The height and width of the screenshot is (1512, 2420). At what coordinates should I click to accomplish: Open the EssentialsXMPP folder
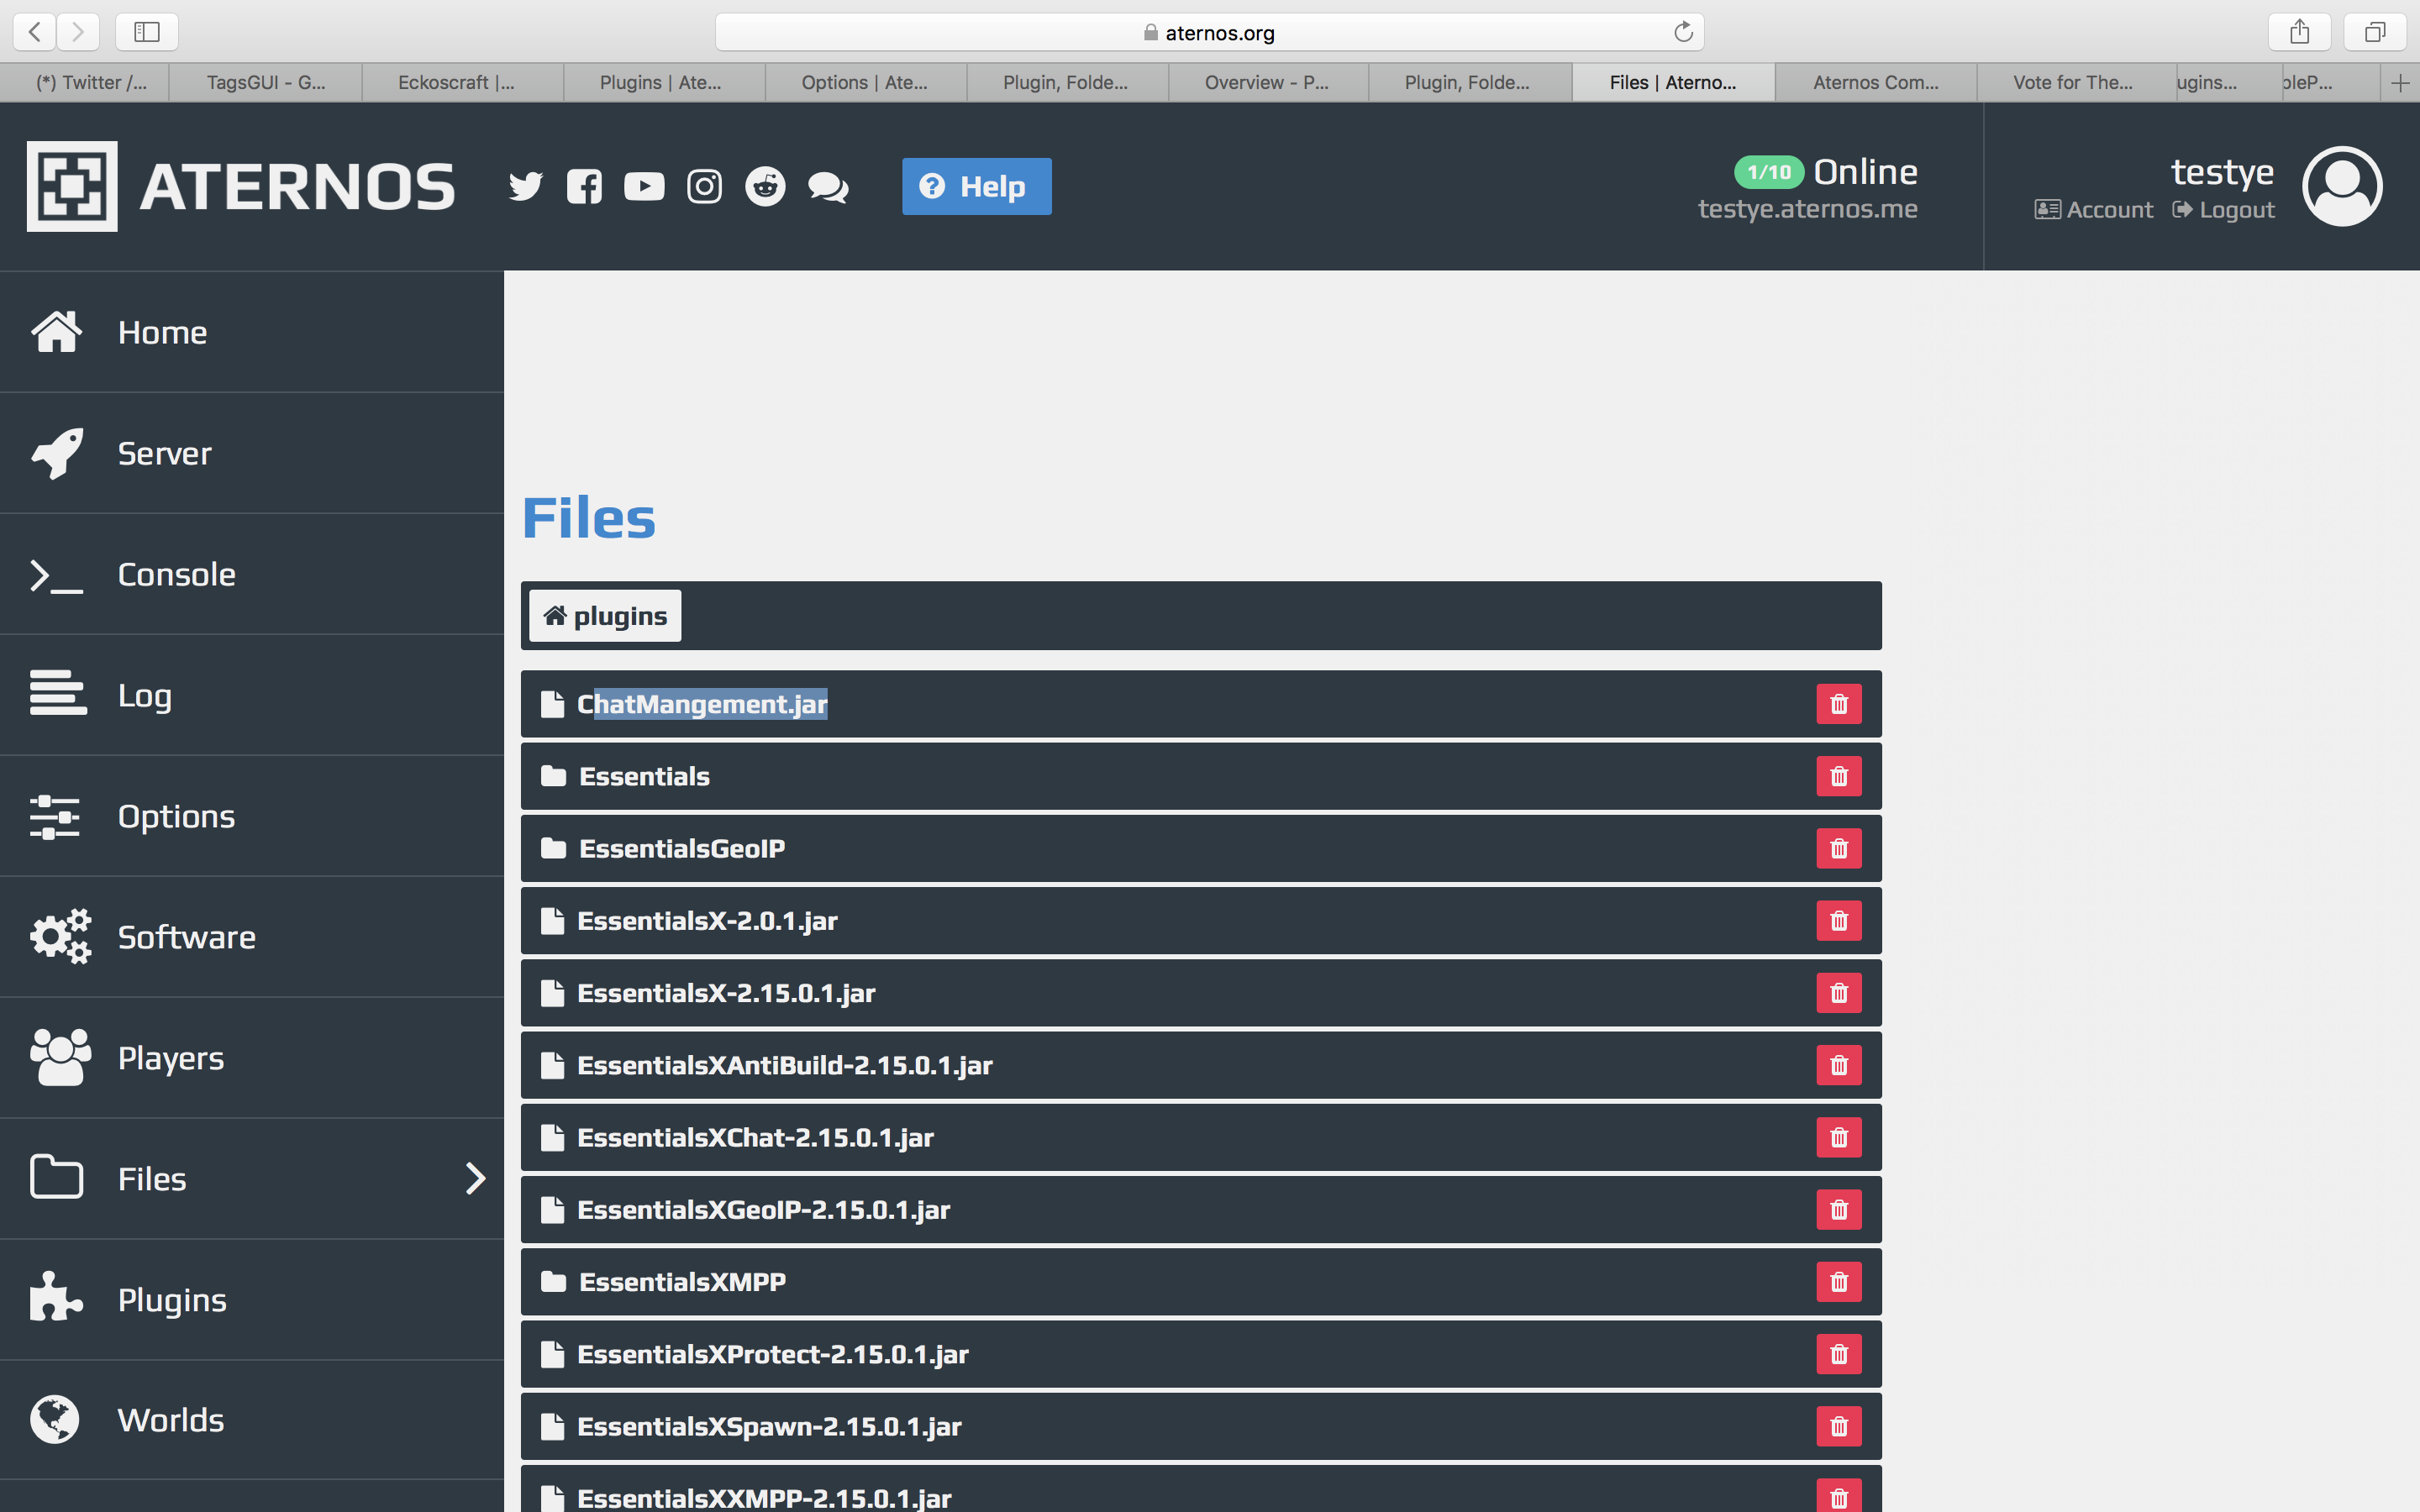(x=1201, y=1282)
